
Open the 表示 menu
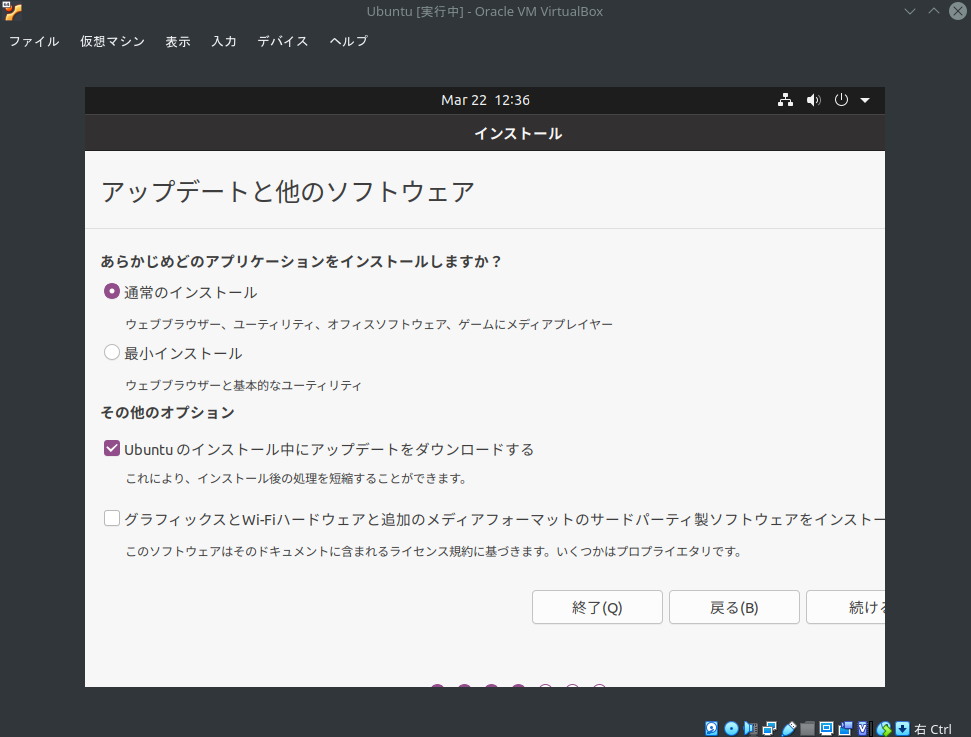178,41
